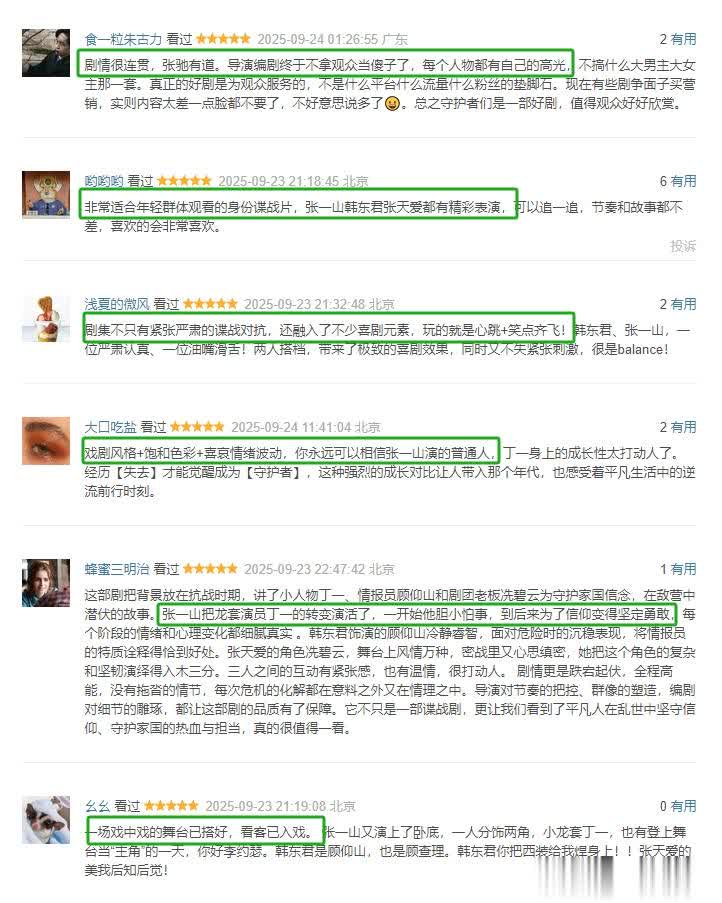This screenshot has height=903, width=722.
Task: Vote 有用 on 蜂蜜三明治's long review
Action: [x=683, y=569]
